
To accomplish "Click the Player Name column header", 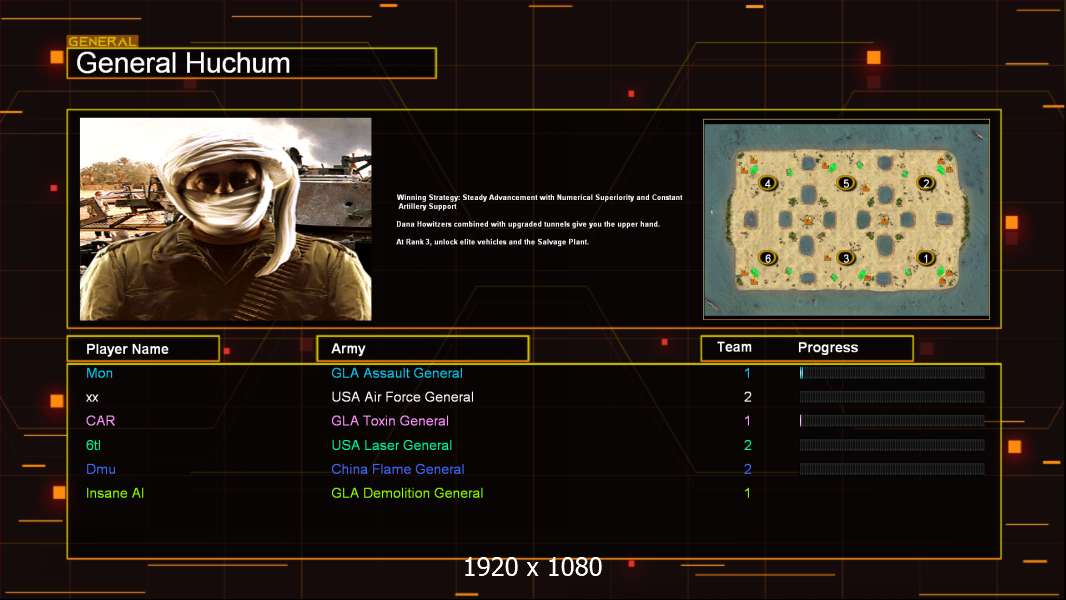I will pos(143,349).
